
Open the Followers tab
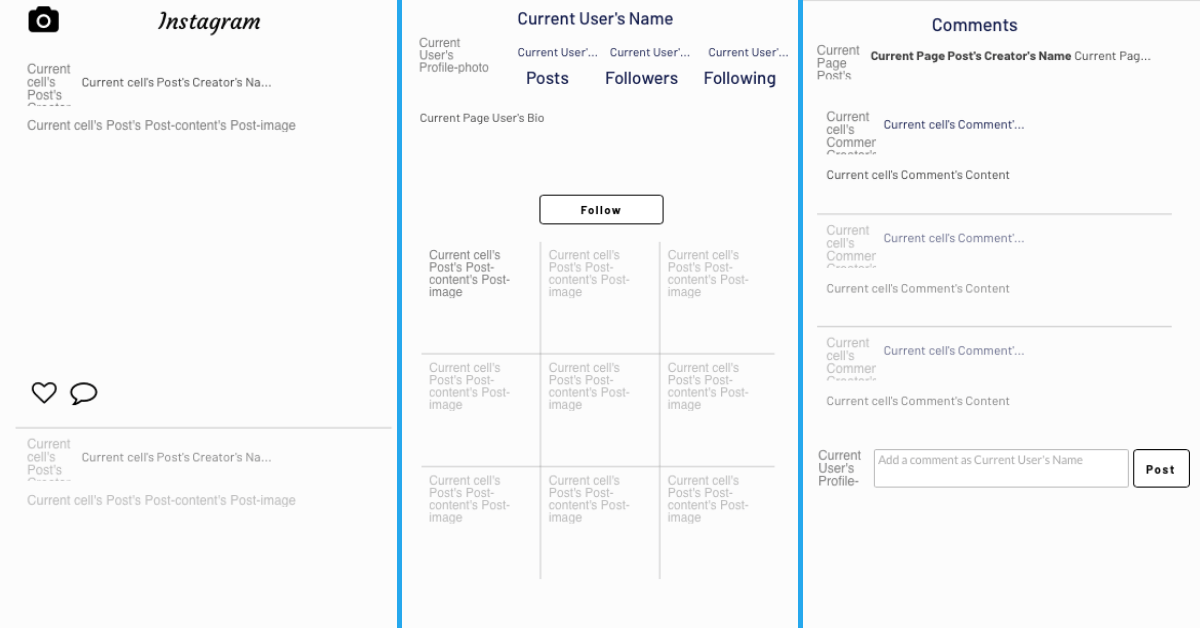641,78
